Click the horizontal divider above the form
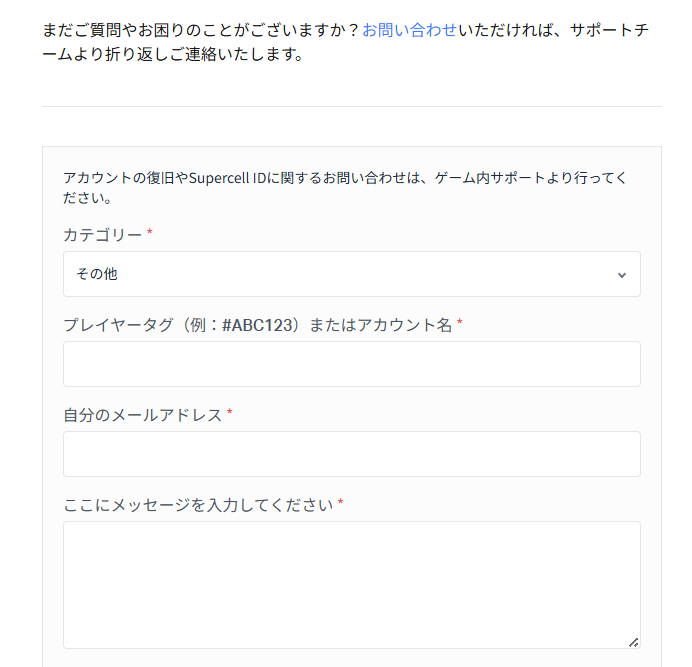The height and width of the screenshot is (667, 692). (351, 106)
